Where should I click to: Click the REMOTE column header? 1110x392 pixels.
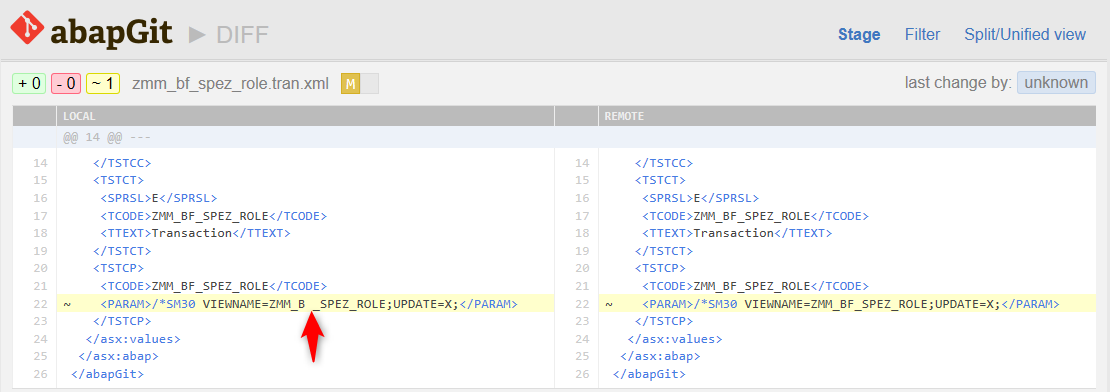tap(847, 116)
